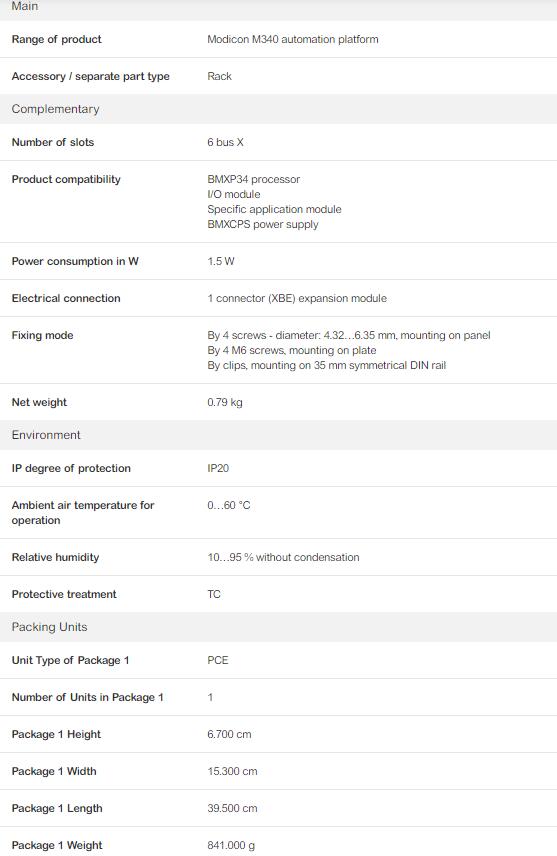The width and height of the screenshot is (557, 856).
Task: Click the Main section header
Action: (x=278, y=8)
